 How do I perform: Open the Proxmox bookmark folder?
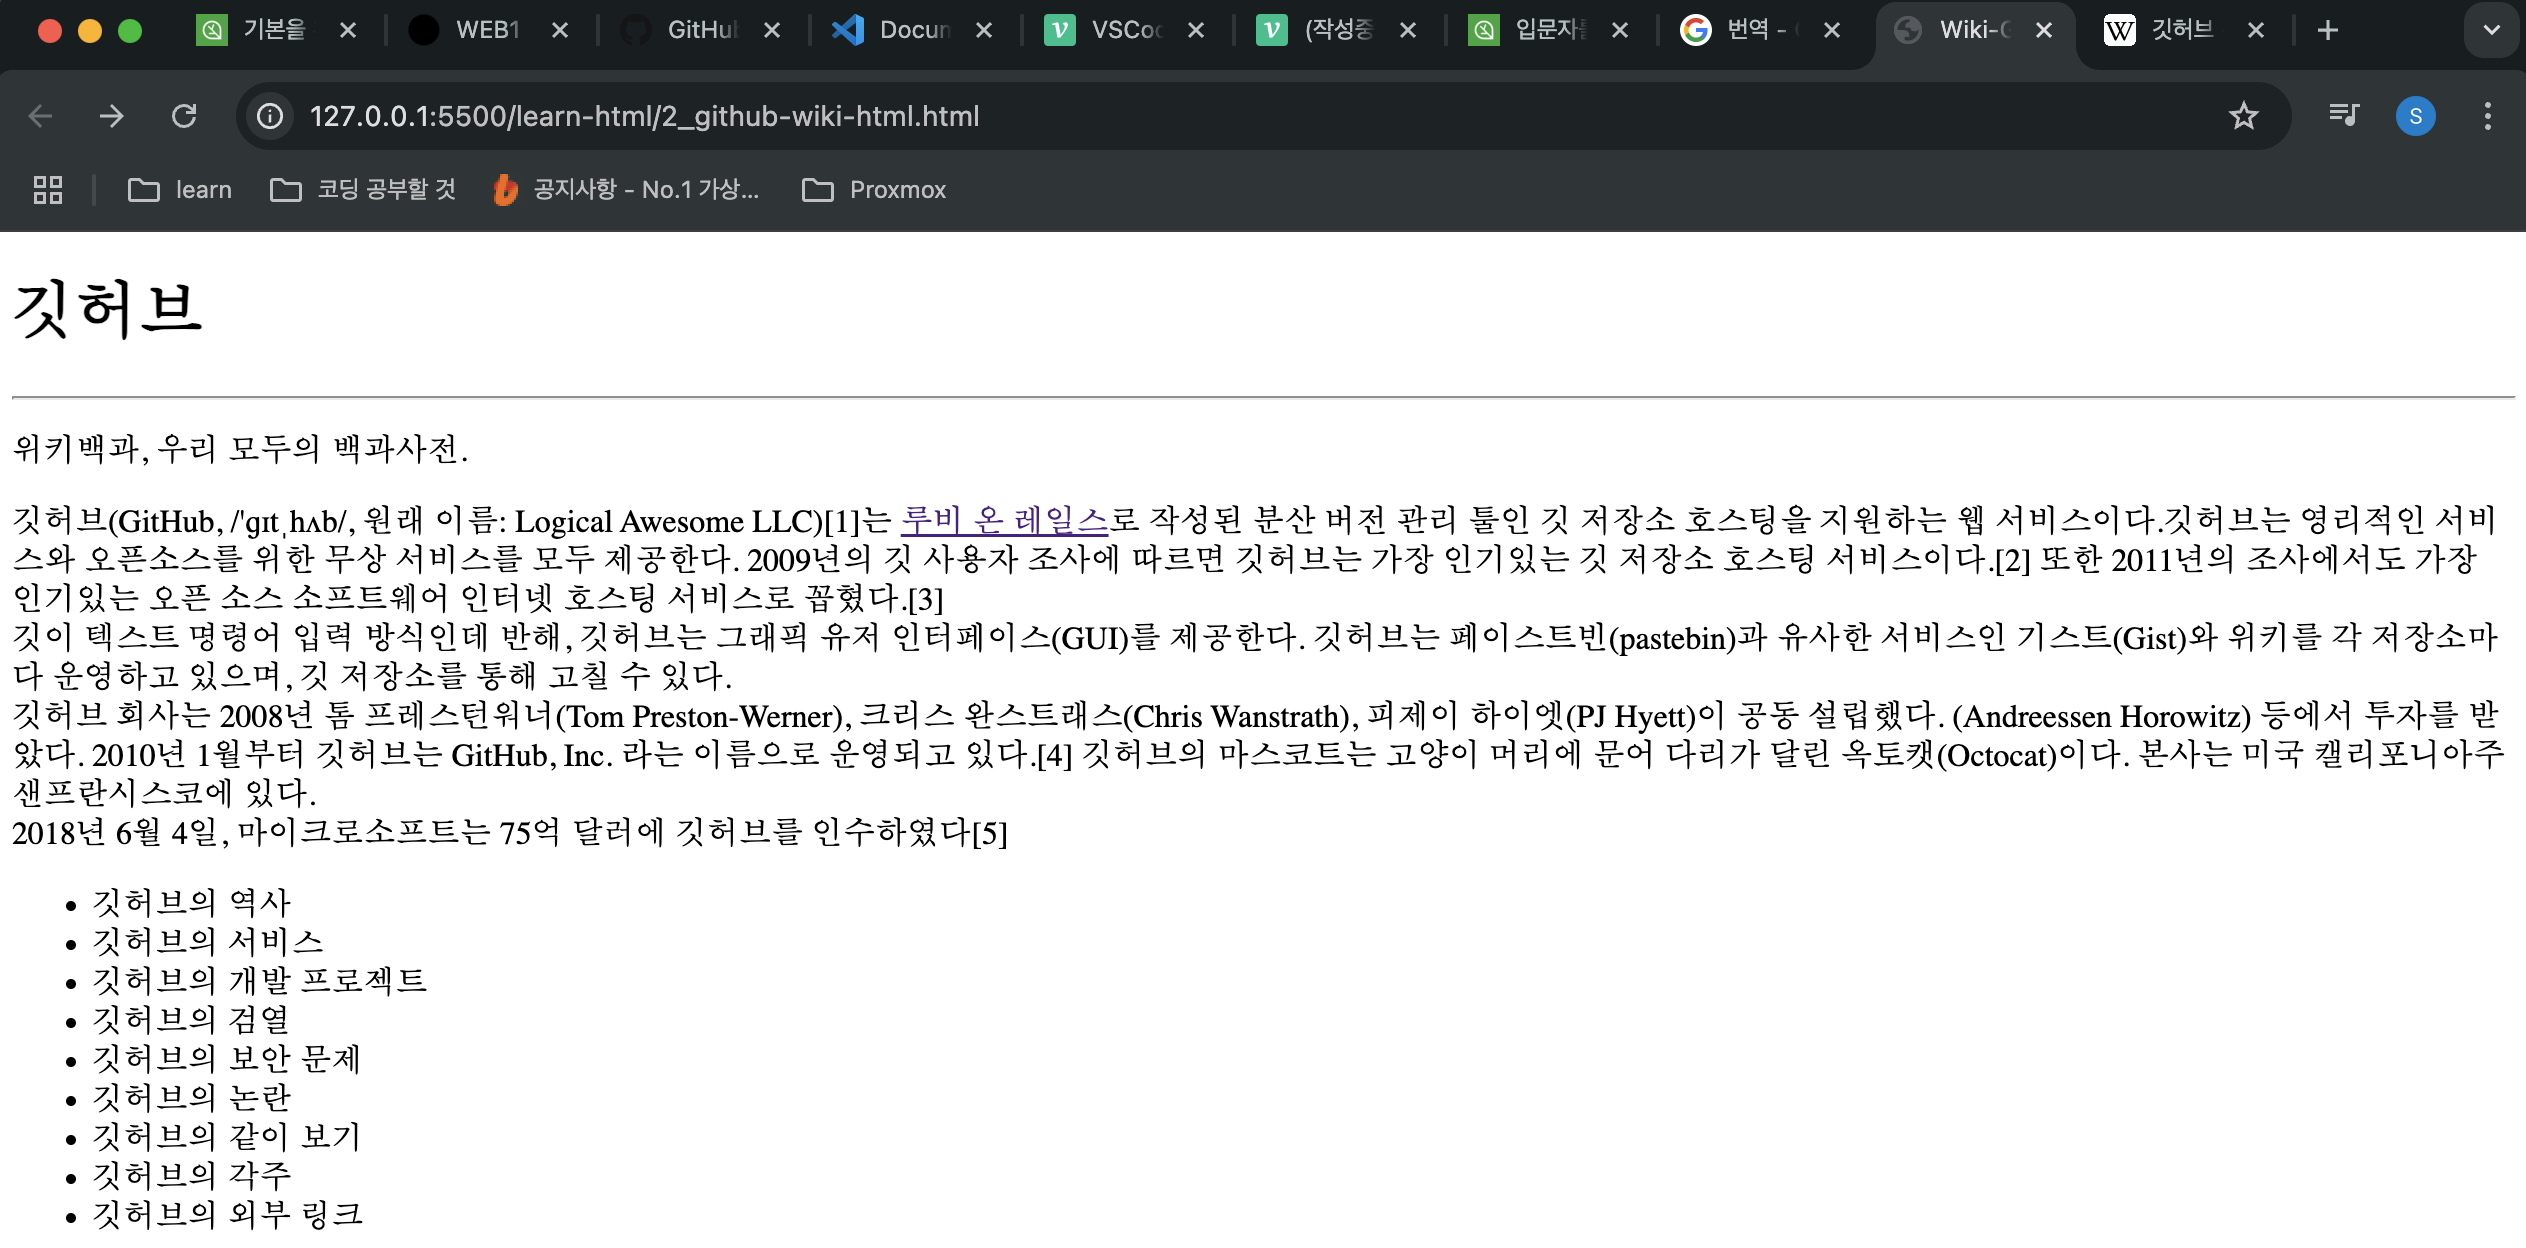(874, 190)
